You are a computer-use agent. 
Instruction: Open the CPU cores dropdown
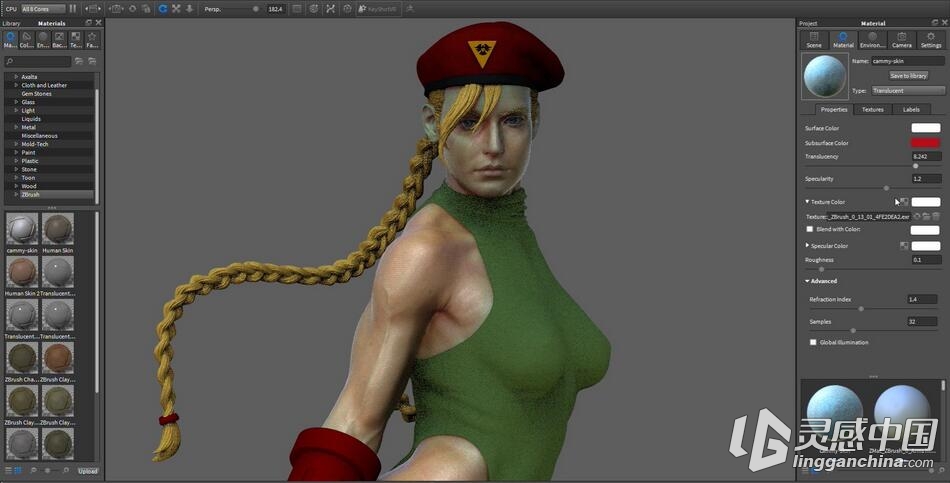click(x=43, y=8)
